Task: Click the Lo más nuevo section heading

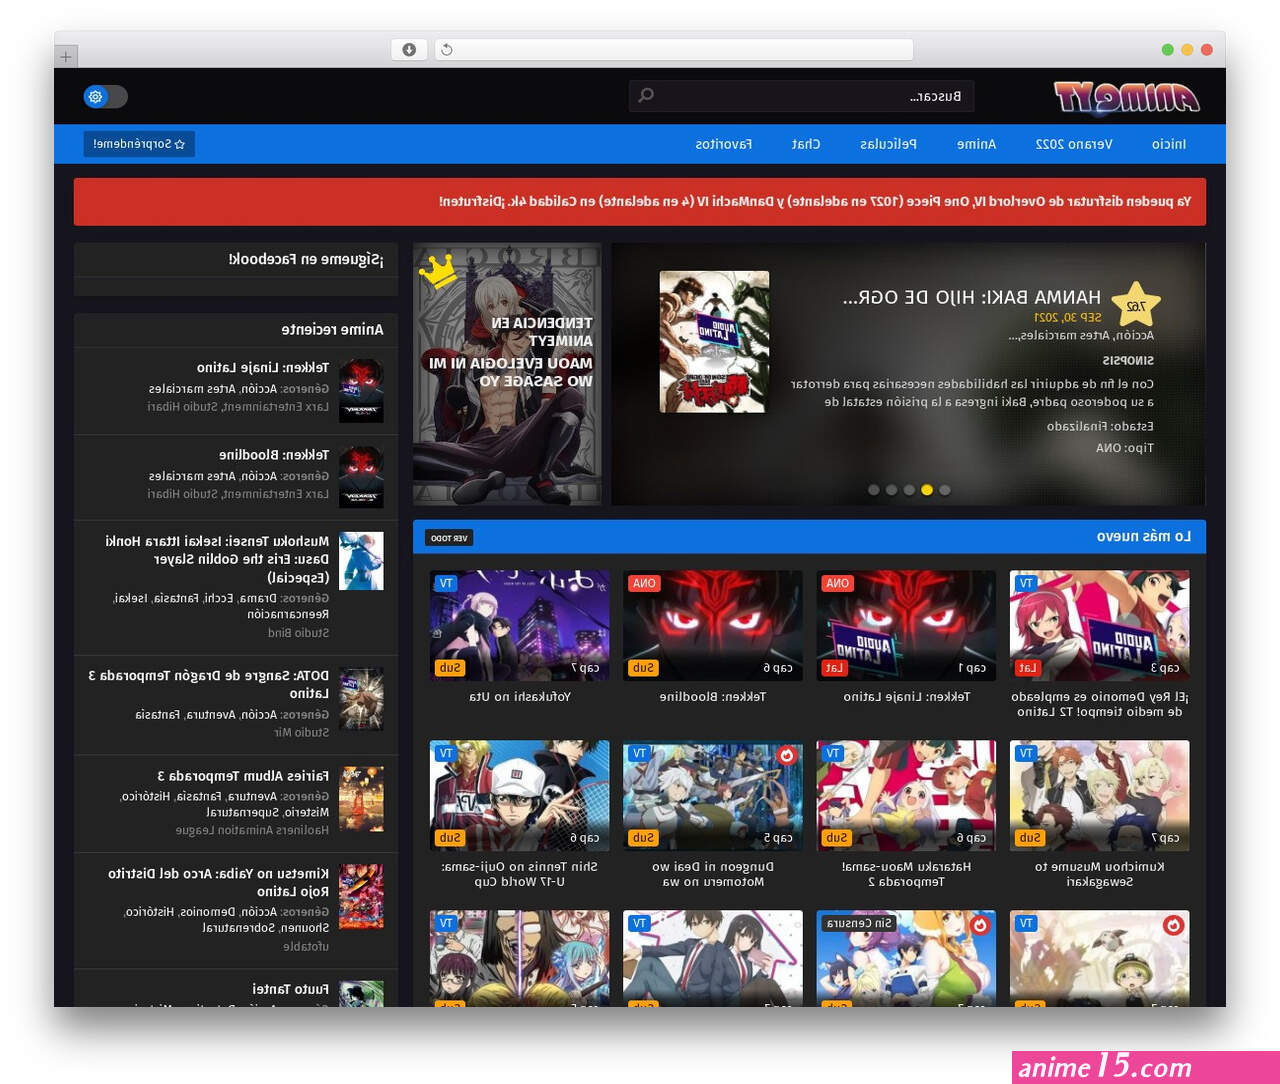Action: (x=1143, y=537)
